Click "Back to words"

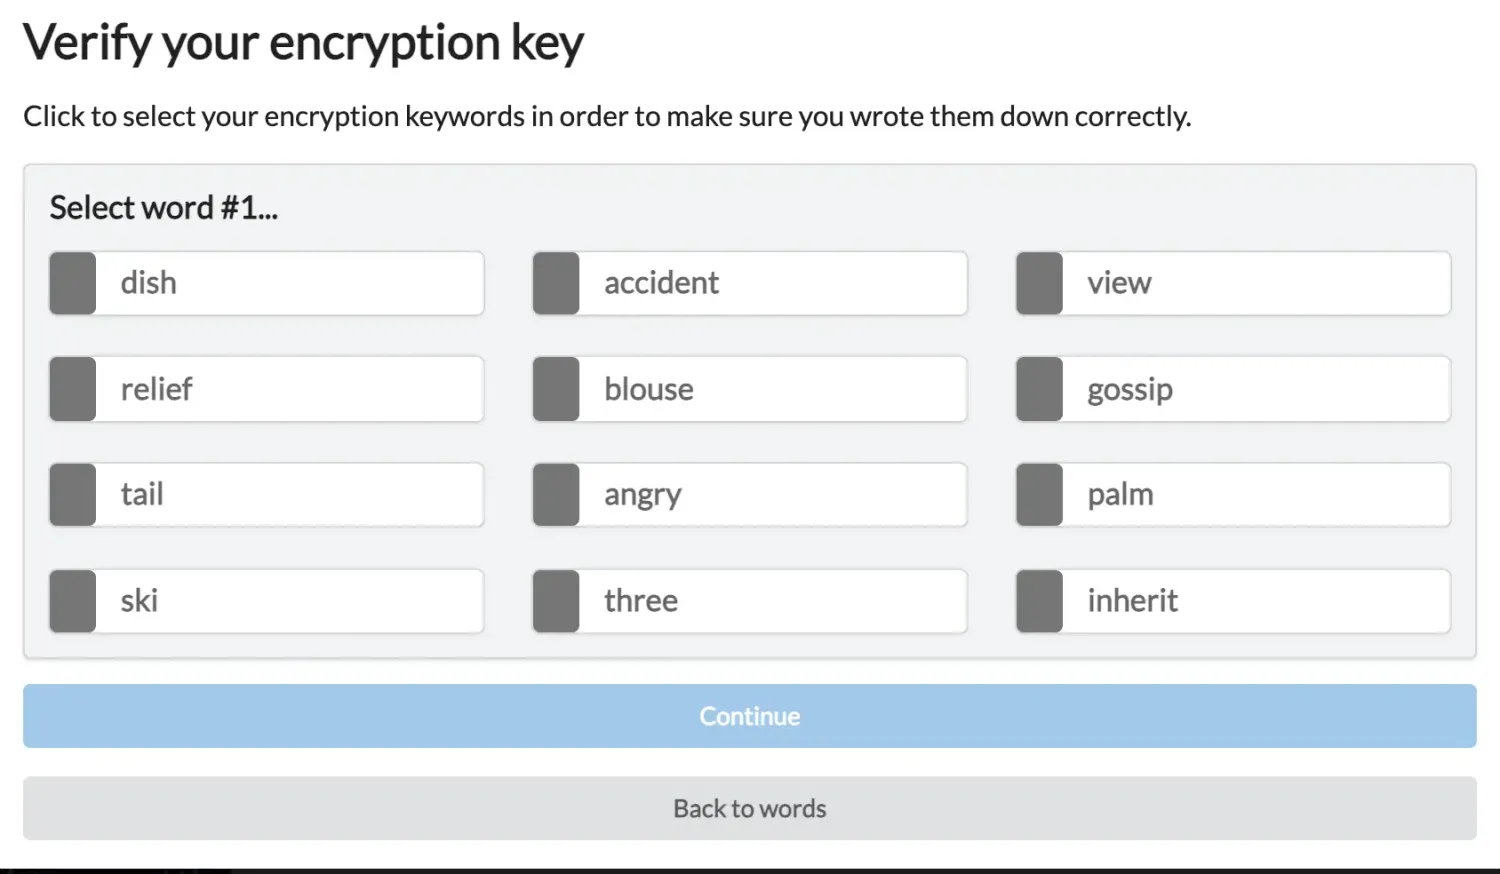(749, 808)
